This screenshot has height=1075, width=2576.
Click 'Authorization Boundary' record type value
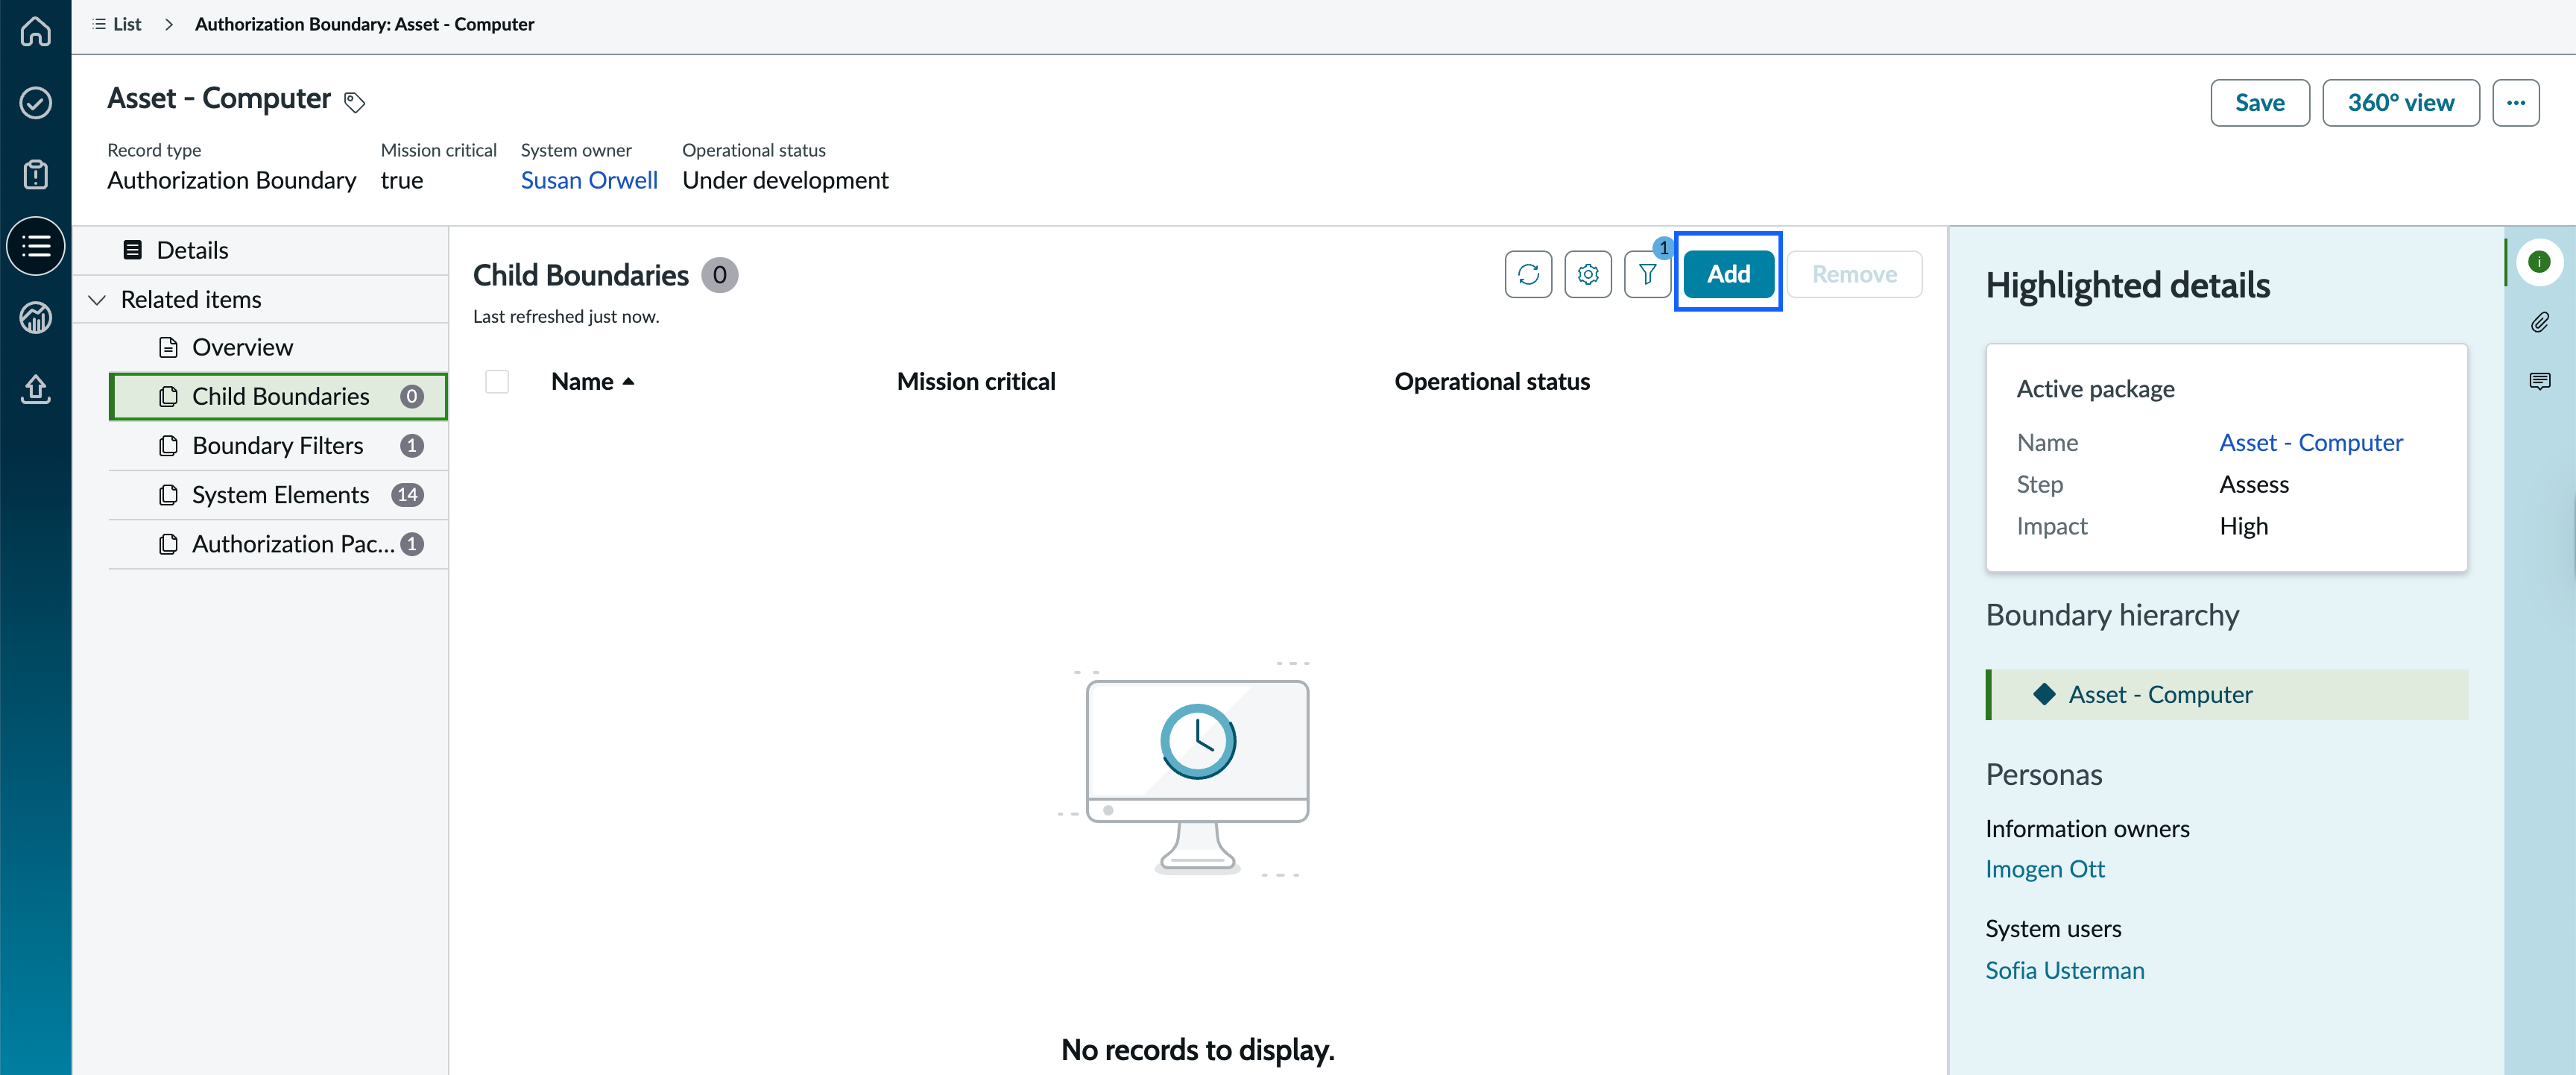coord(232,180)
